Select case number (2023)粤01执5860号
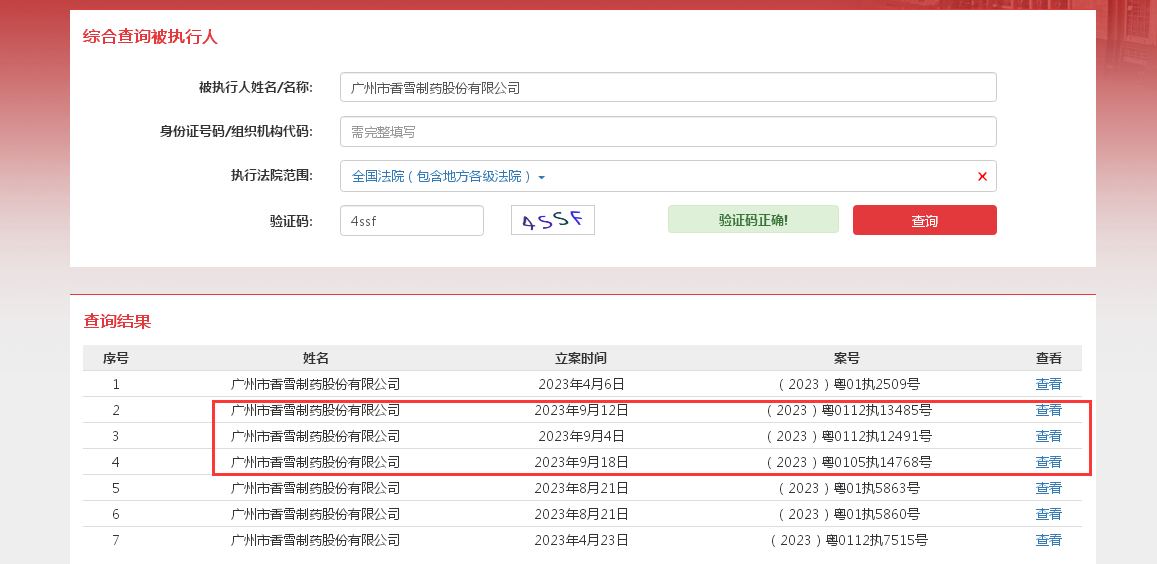The image size is (1157, 564). (849, 514)
